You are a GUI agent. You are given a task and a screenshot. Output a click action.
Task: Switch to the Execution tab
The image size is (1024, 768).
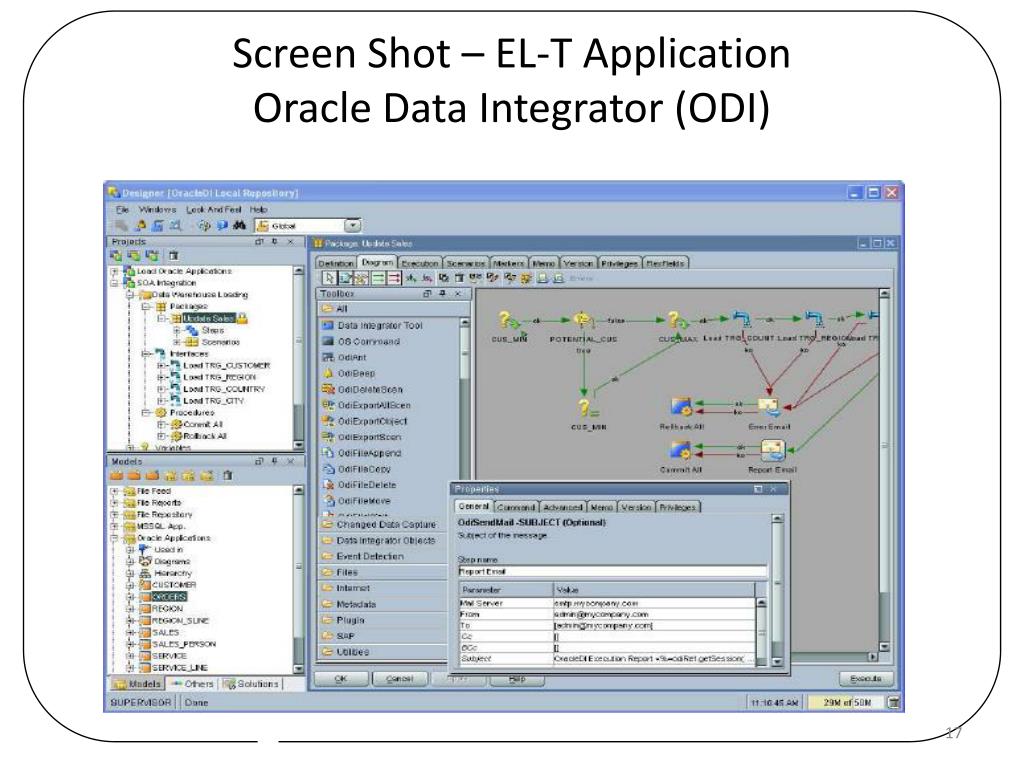[x=419, y=263]
